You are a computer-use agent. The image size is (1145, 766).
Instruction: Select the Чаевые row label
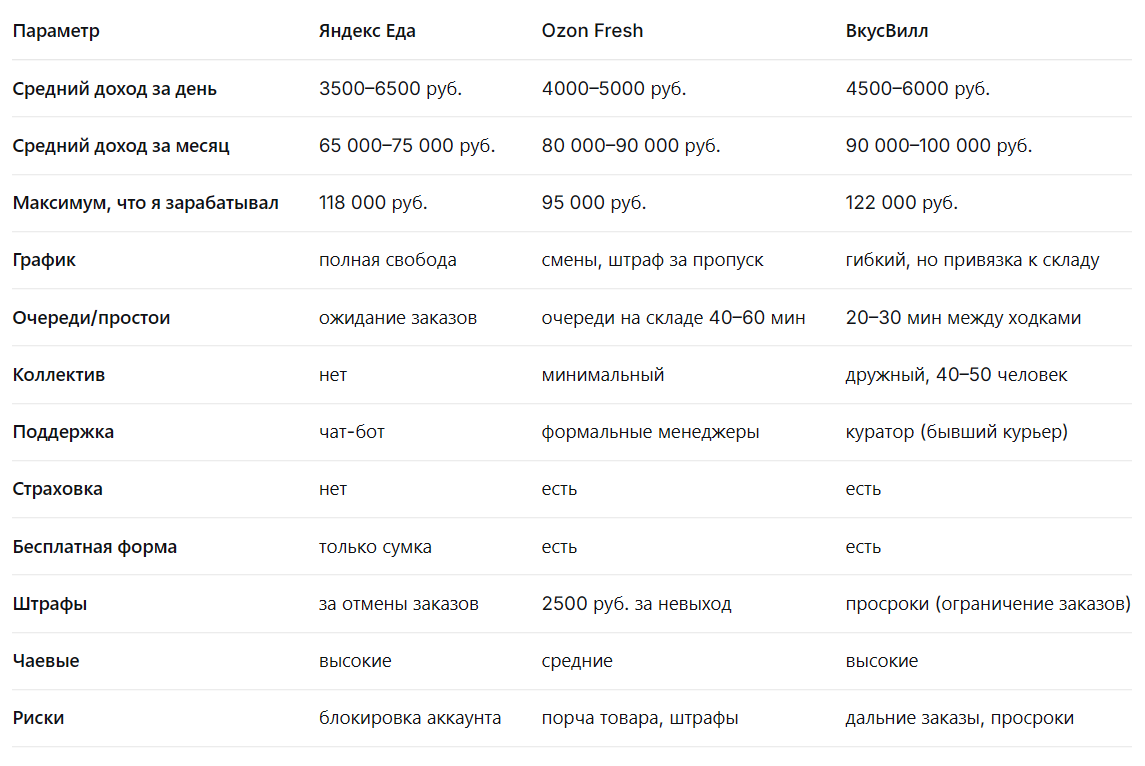point(46,661)
